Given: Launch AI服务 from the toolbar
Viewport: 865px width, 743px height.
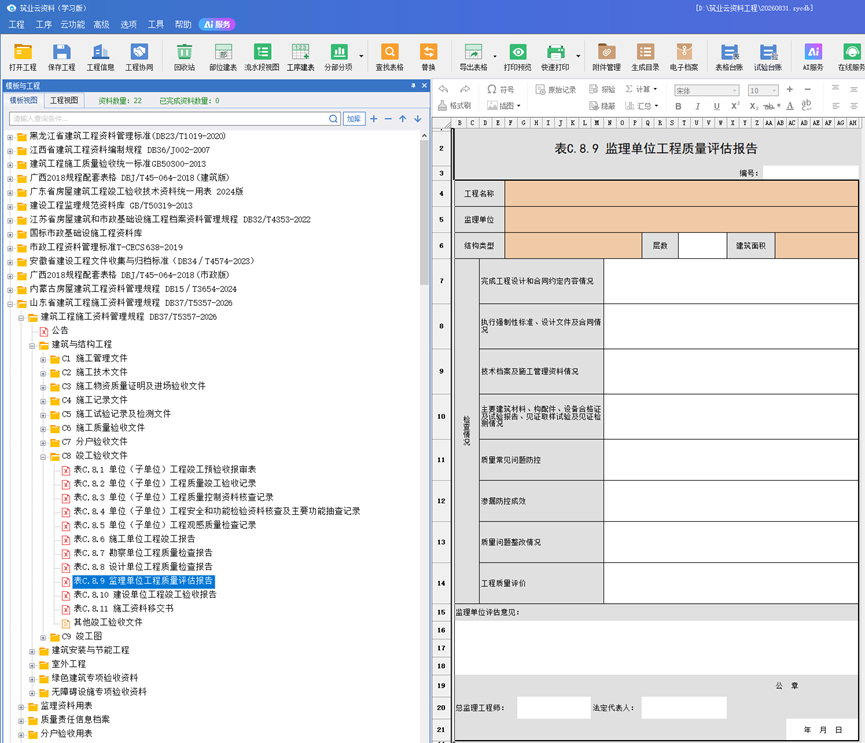Looking at the screenshot, I should pos(813,57).
